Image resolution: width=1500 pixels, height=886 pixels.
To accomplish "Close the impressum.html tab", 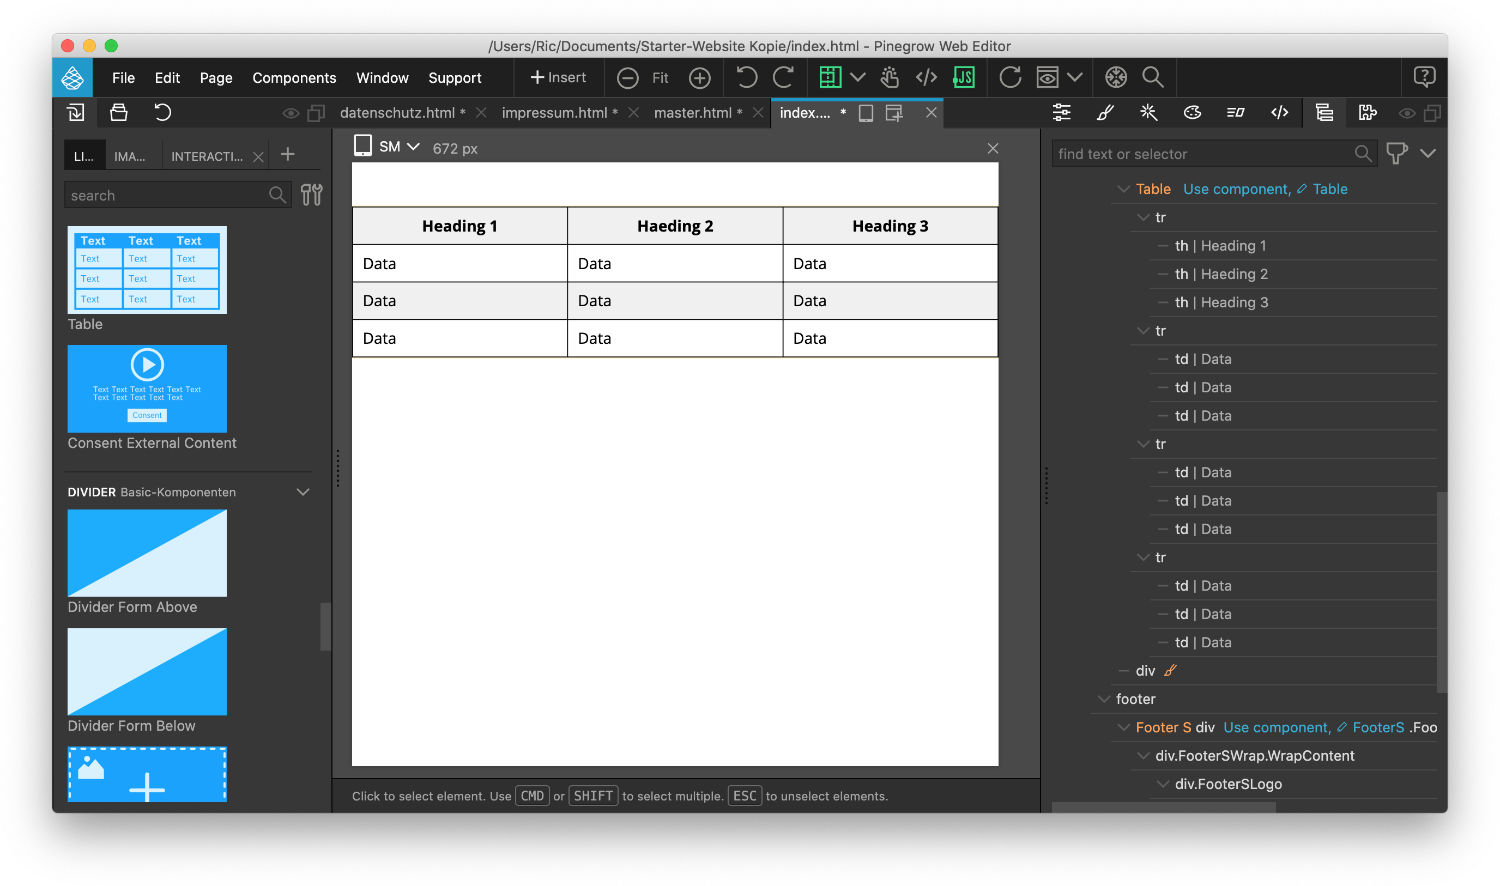I will 633,113.
